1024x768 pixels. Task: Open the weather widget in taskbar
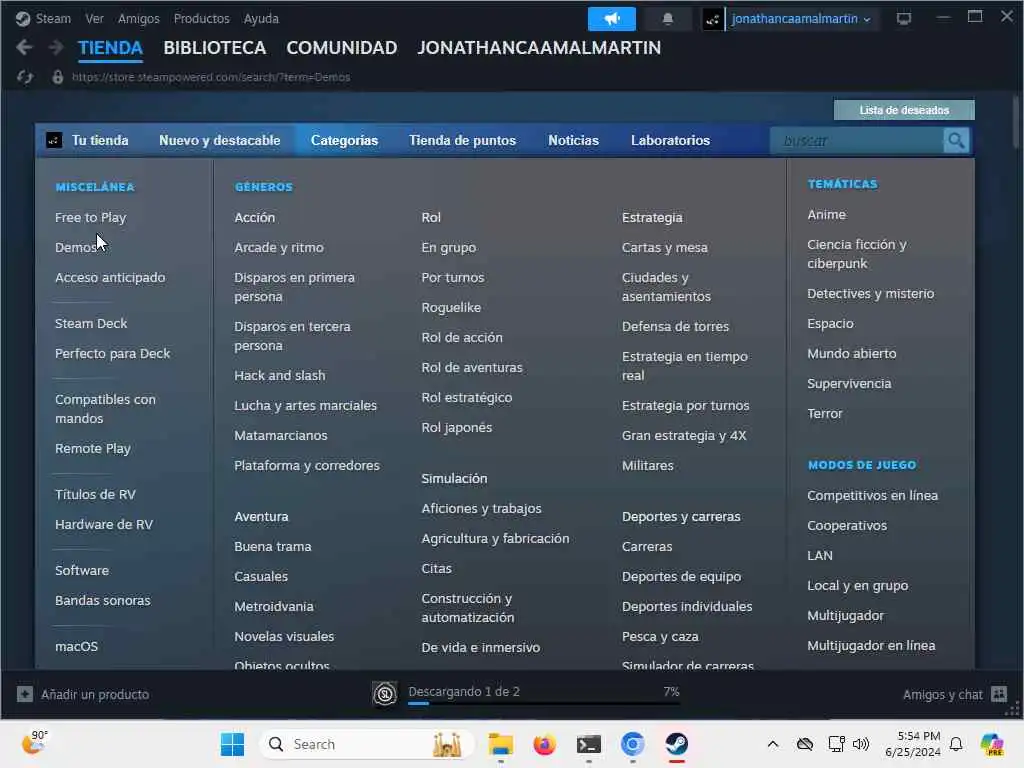tap(34, 743)
